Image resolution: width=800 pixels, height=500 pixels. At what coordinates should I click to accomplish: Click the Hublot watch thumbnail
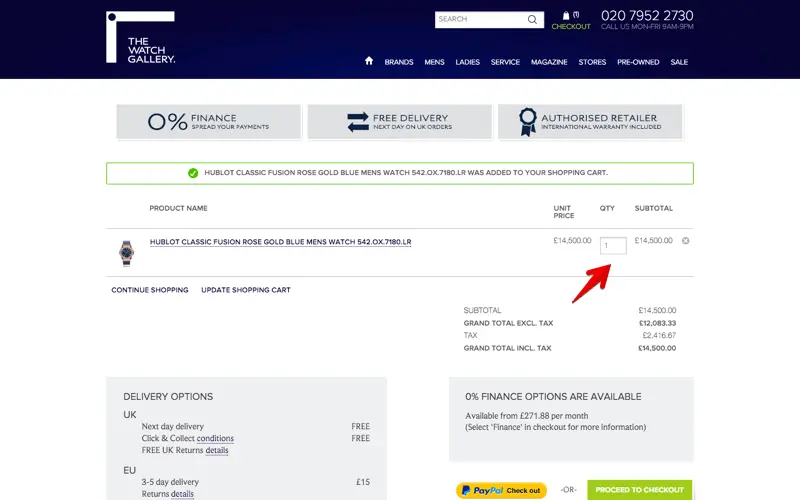(127, 253)
